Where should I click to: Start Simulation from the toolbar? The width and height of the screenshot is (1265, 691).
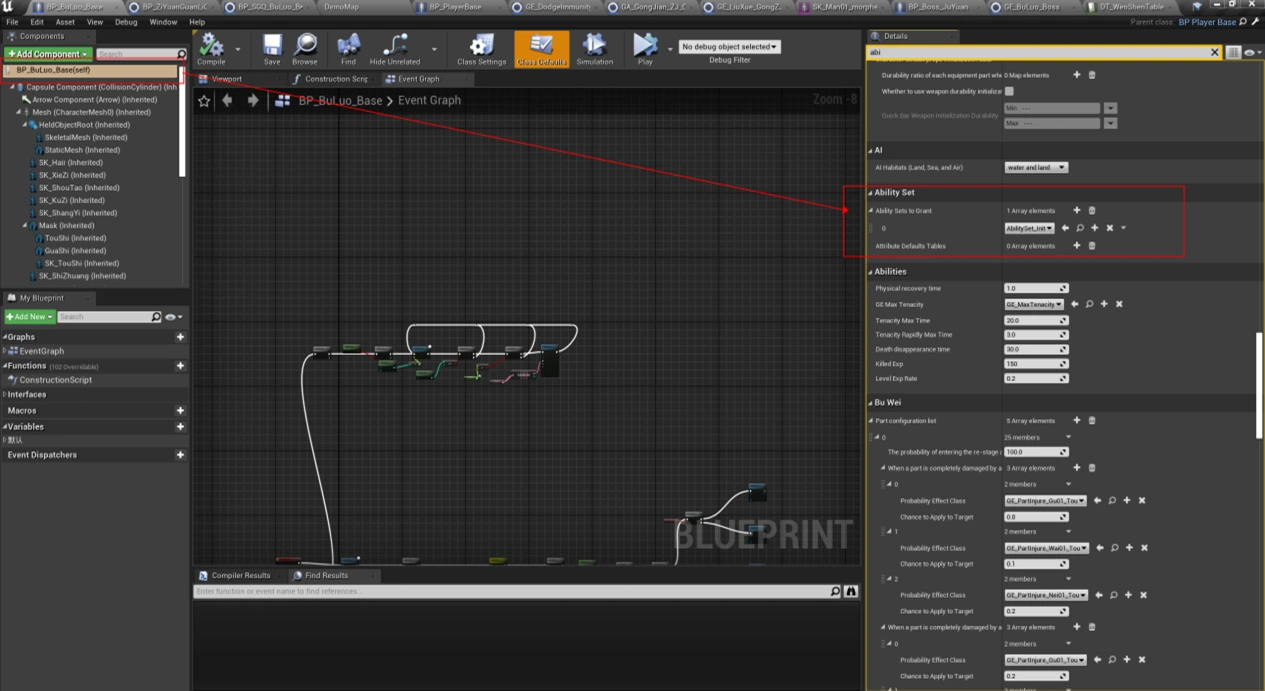[x=594, y=48]
